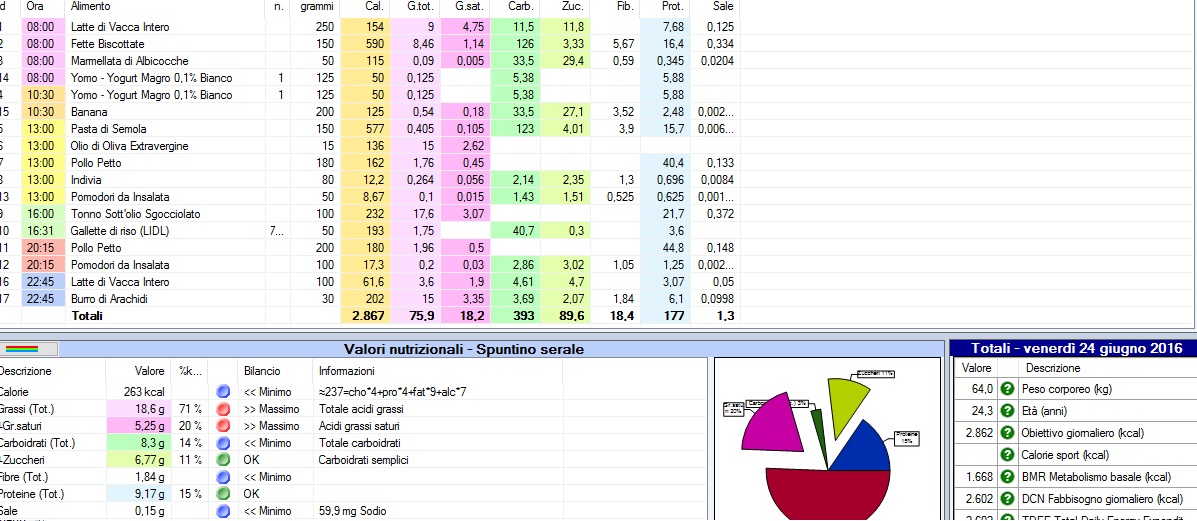The height and width of the screenshot is (521, 1197).
Task: Click the 16:31 time cell
Action: pyautogui.click(x=41, y=231)
